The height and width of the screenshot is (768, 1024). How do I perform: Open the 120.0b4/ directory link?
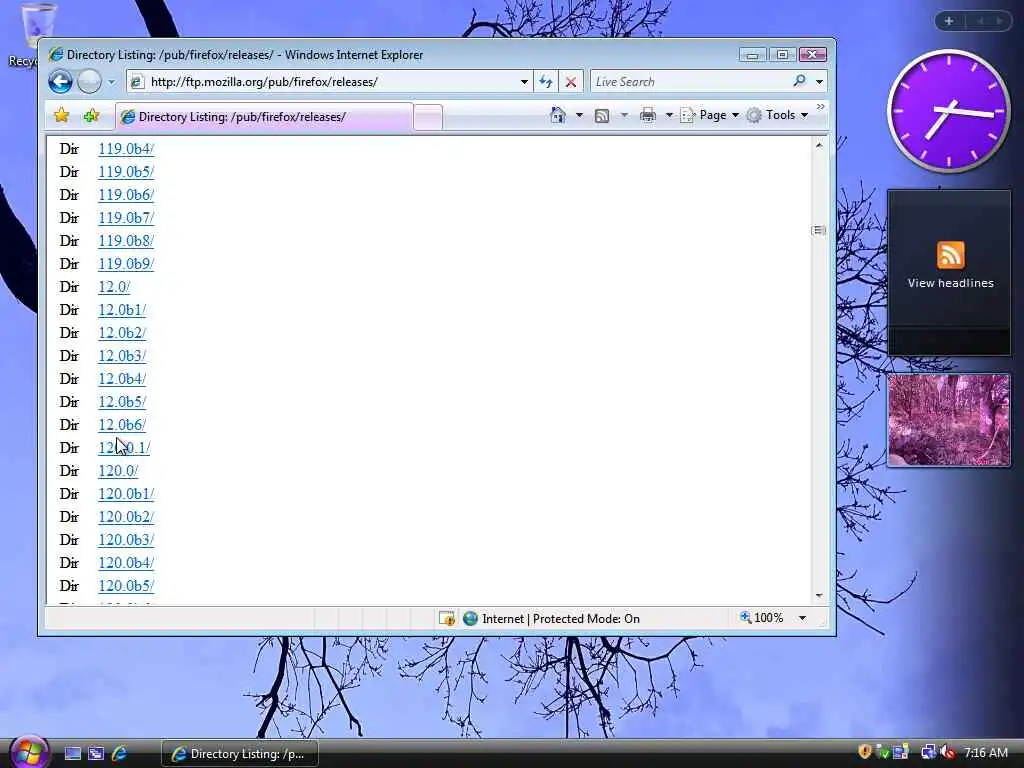126,563
